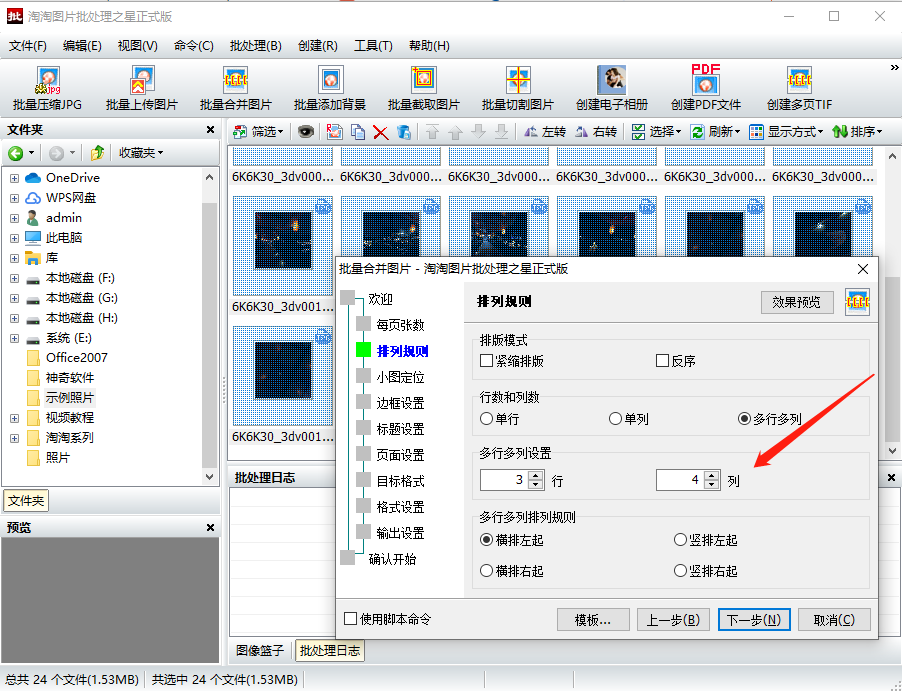Click the move down arrow icon

tap(478, 132)
